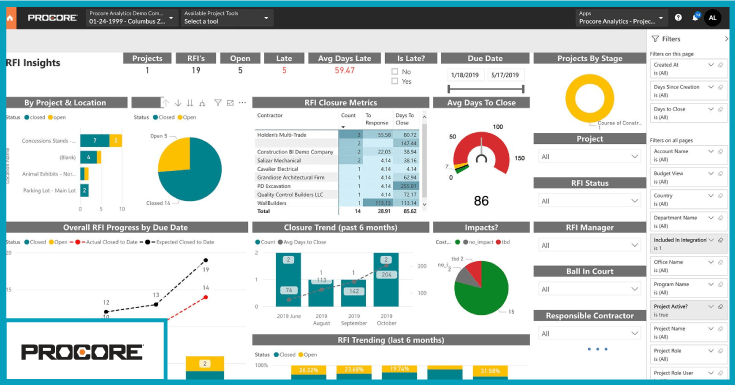Clear the Included In Integration filter eraser
This screenshot has width=735, height=385.
pos(720,240)
